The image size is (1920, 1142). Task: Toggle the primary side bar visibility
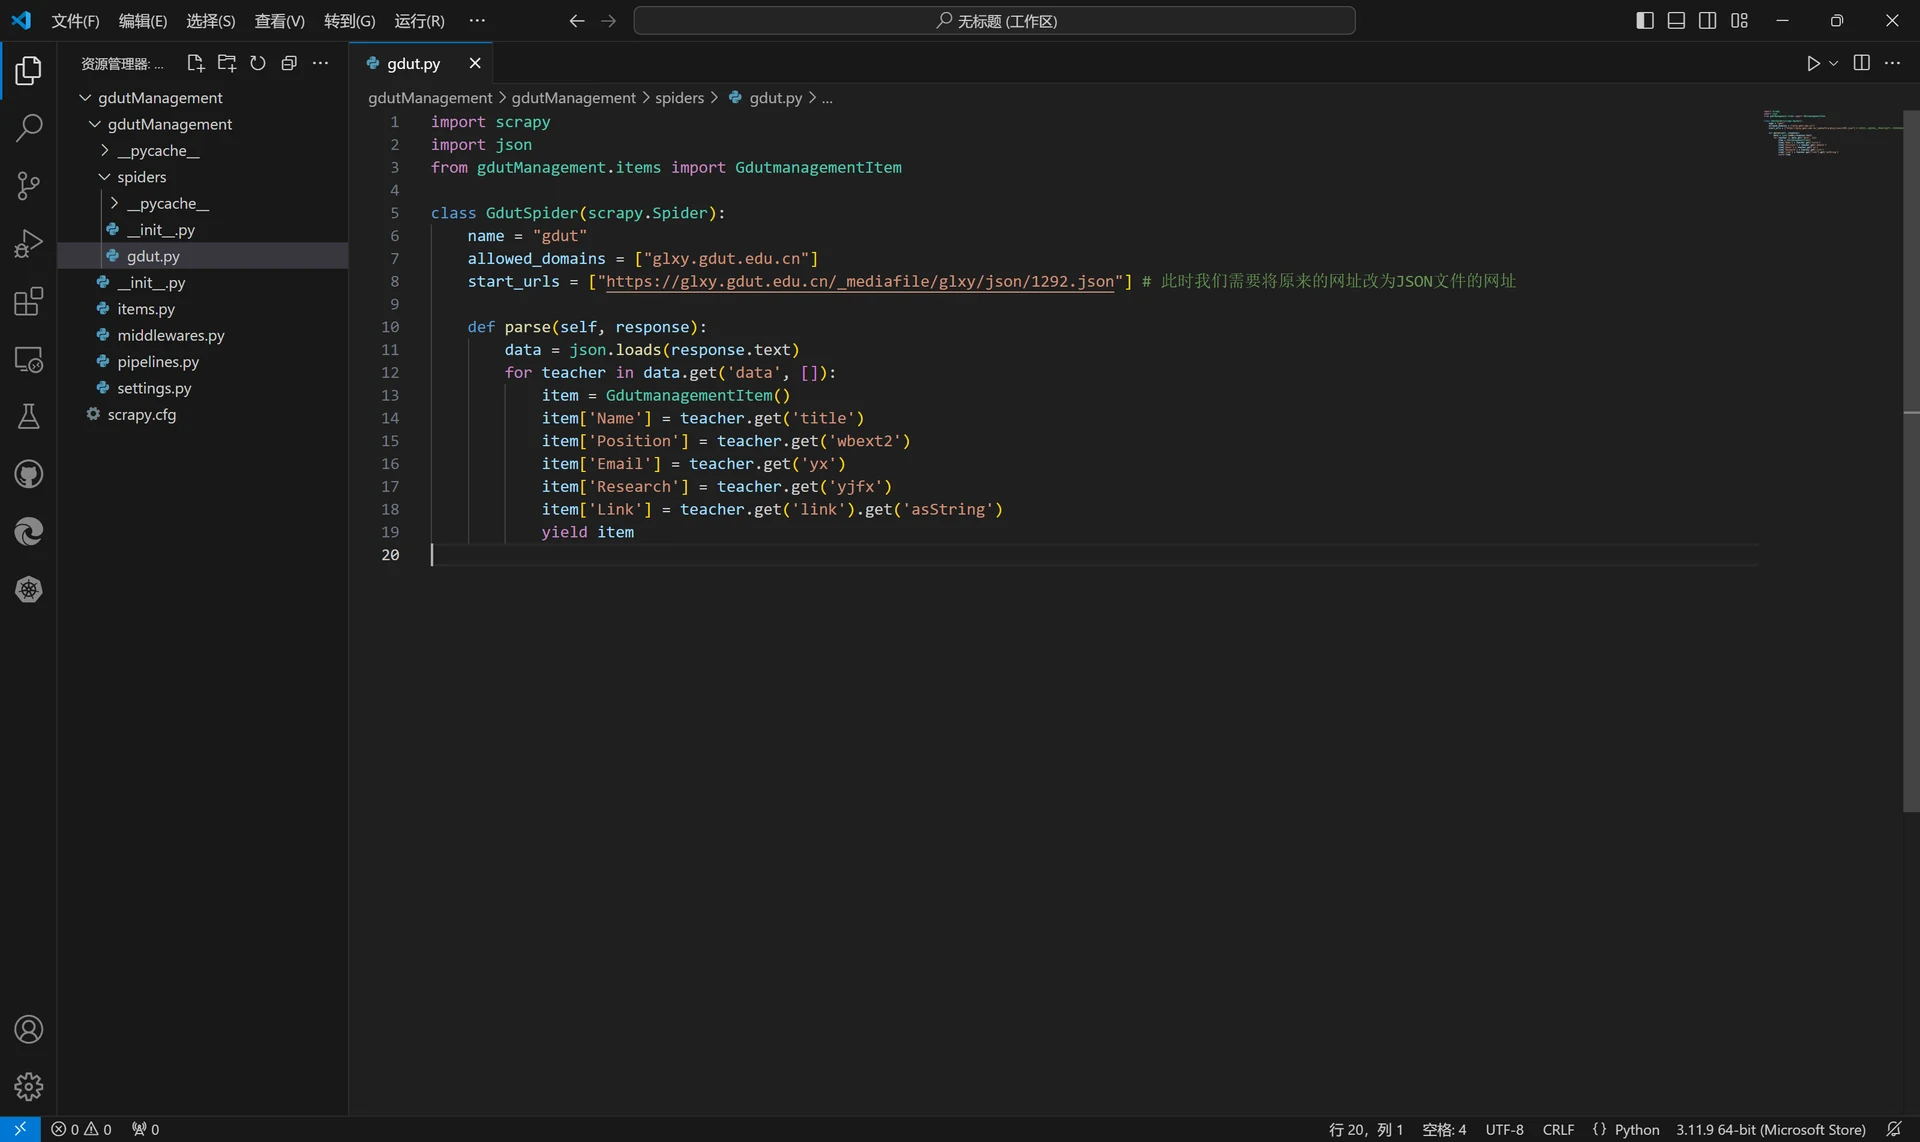pyautogui.click(x=1645, y=21)
